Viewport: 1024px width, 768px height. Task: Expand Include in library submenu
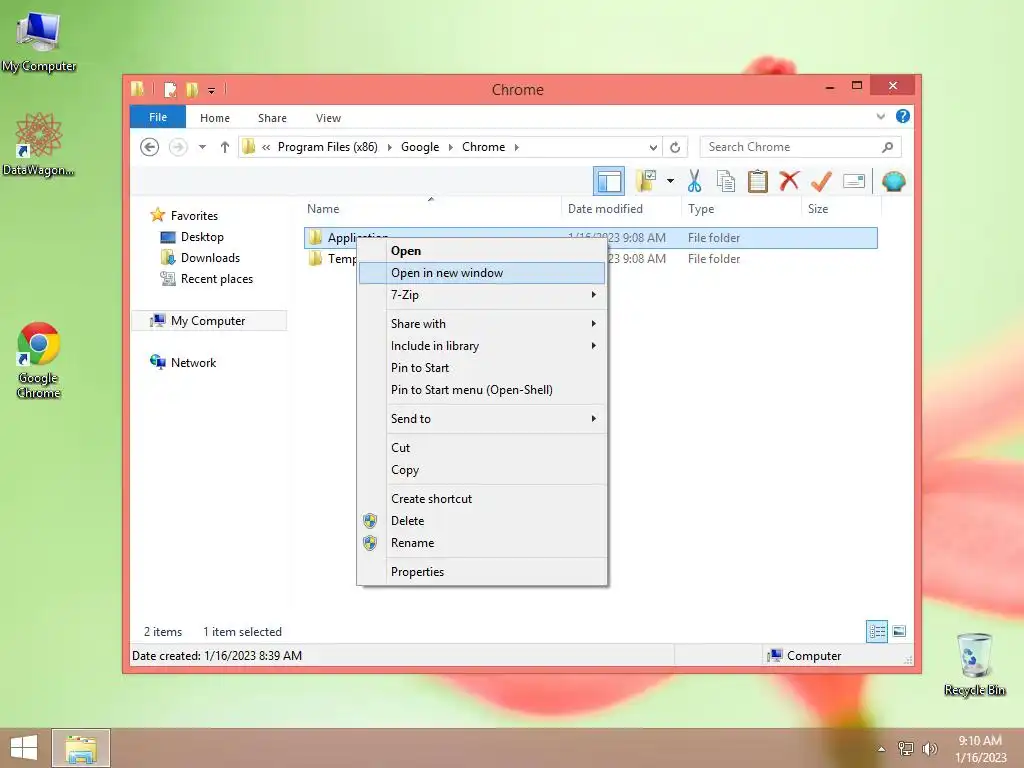coord(483,345)
